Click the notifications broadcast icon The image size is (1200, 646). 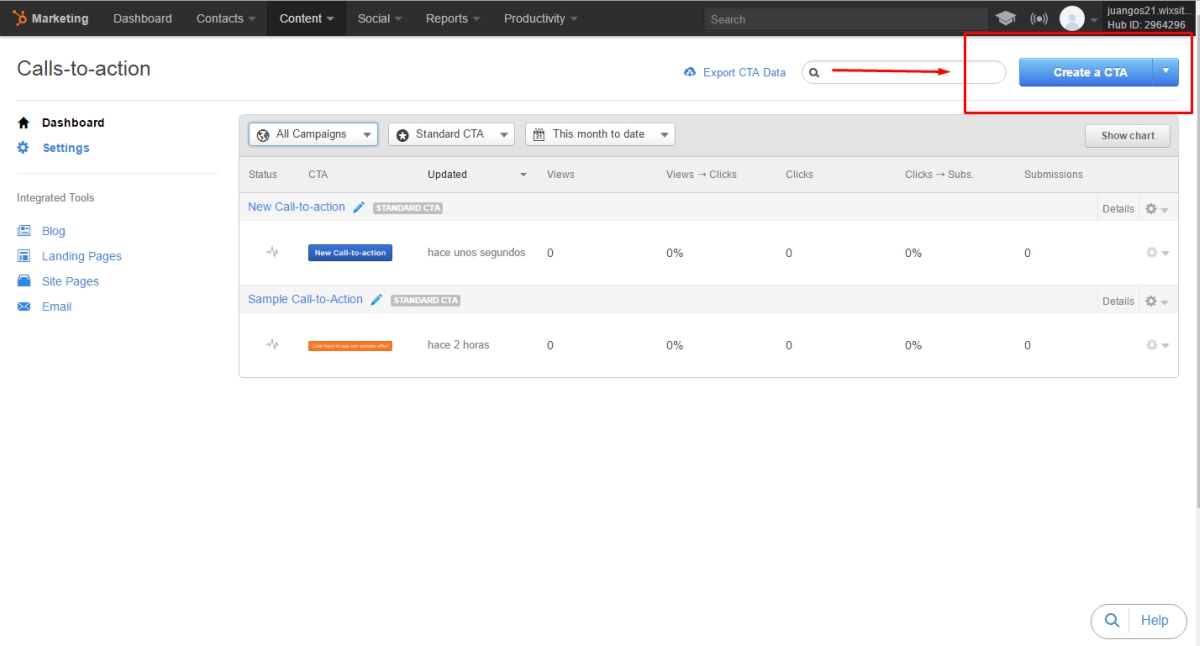pyautogui.click(x=1039, y=17)
